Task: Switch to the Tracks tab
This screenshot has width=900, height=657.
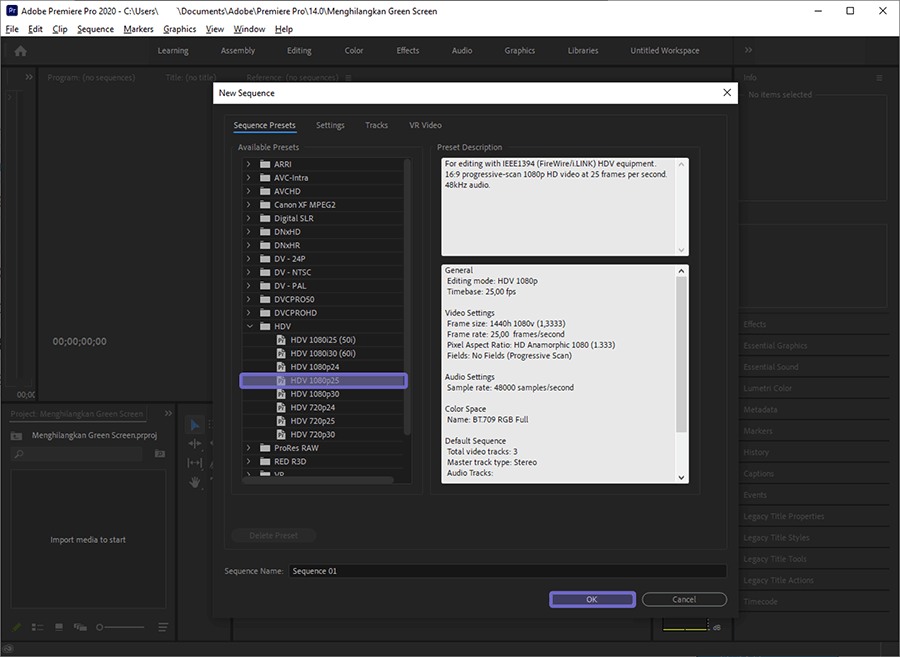Action: pyautogui.click(x=377, y=125)
